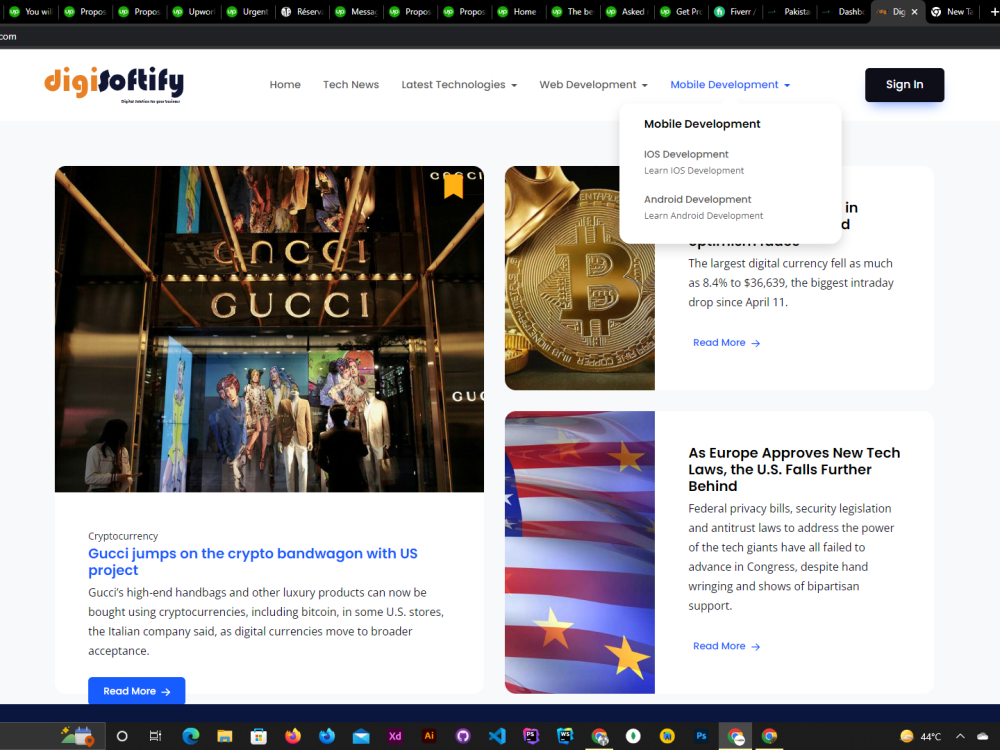Click blue Read More button for Gucci article
Image resolution: width=1000 pixels, height=750 pixels.
[136, 691]
